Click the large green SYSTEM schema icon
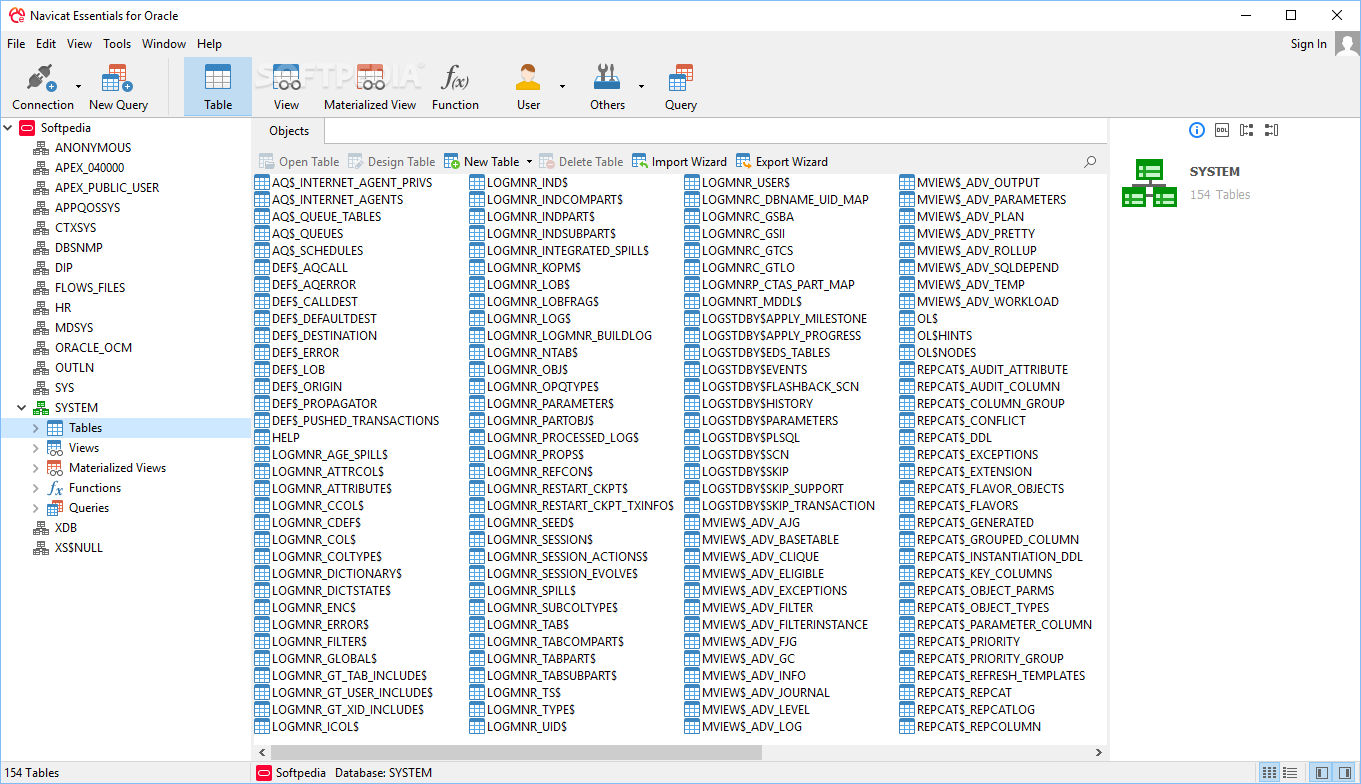Viewport: 1361px width, 784px height. tap(1149, 183)
